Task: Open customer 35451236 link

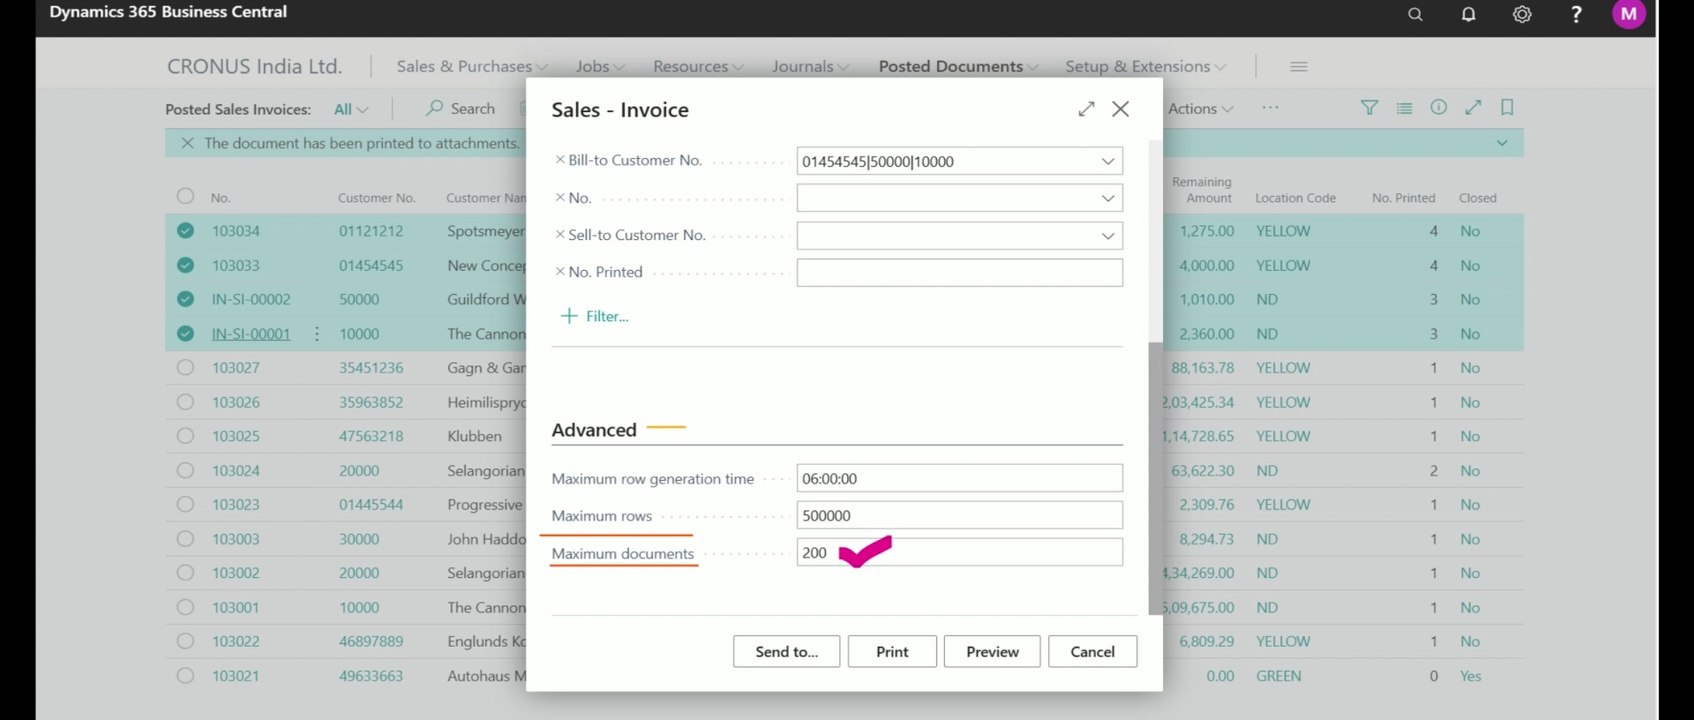Action: click(x=371, y=368)
